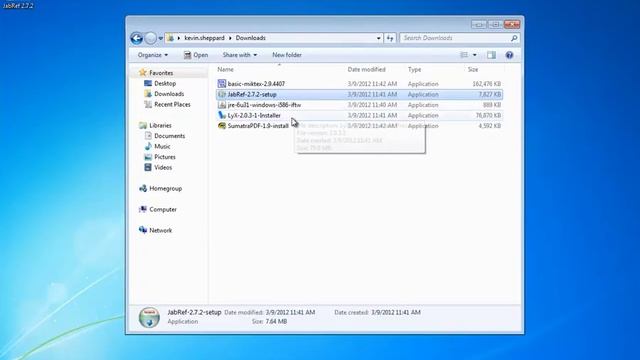Viewport: 640px width, 360px height.
Task: Click the Pictures library icon
Action: coord(148,157)
